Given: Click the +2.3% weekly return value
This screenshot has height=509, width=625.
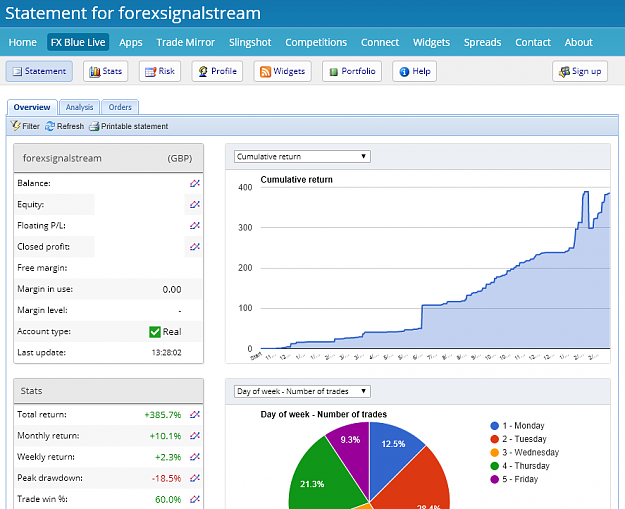Looking at the screenshot, I should coord(168,457).
